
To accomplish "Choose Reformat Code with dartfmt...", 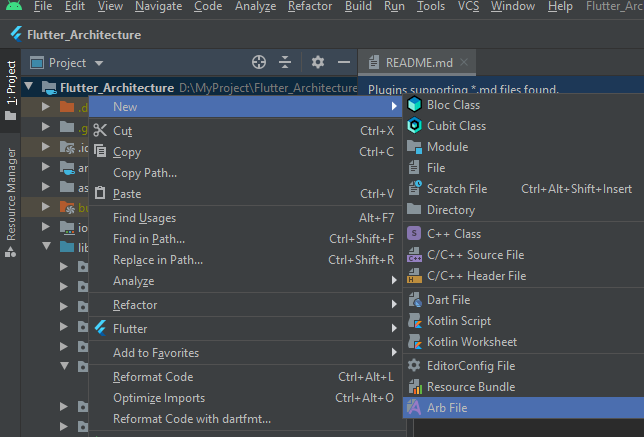I will coord(245,419).
